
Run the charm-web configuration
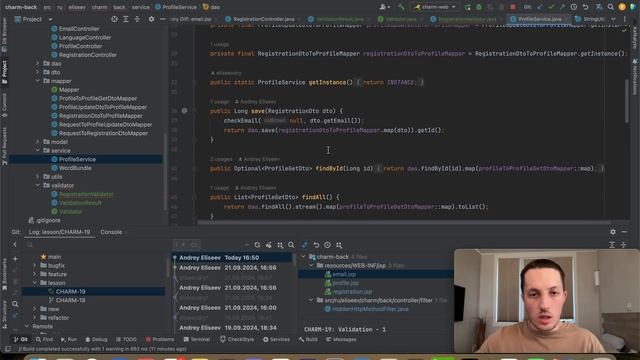pos(468,7)
